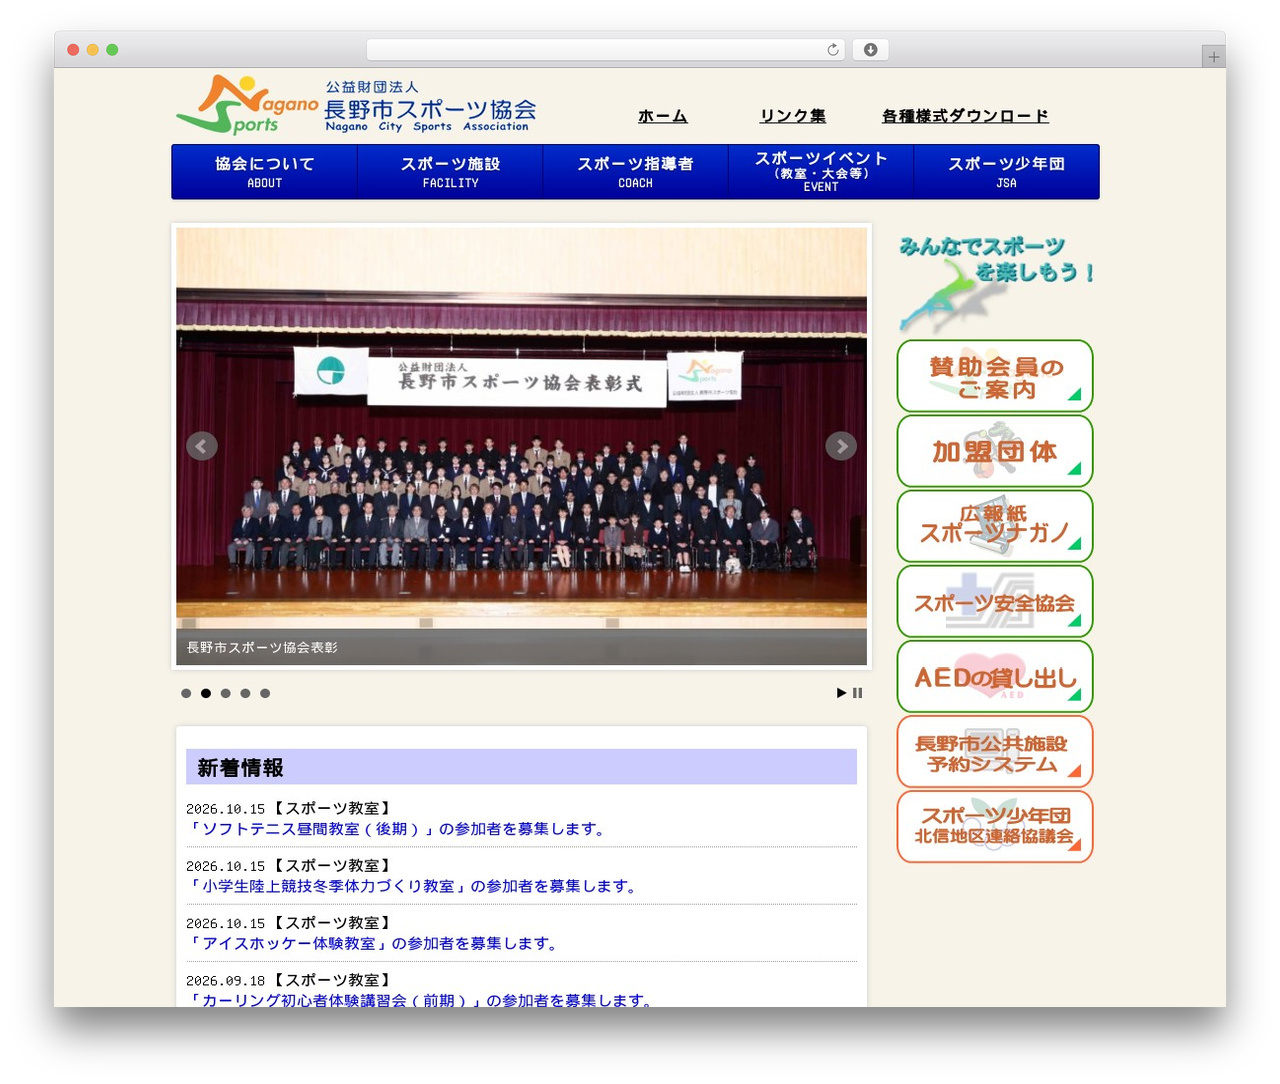1280x1084 pixels.
Task: Open スポーツ少年団北信地区連絡協議会 banner
Action: pos(995,826)
